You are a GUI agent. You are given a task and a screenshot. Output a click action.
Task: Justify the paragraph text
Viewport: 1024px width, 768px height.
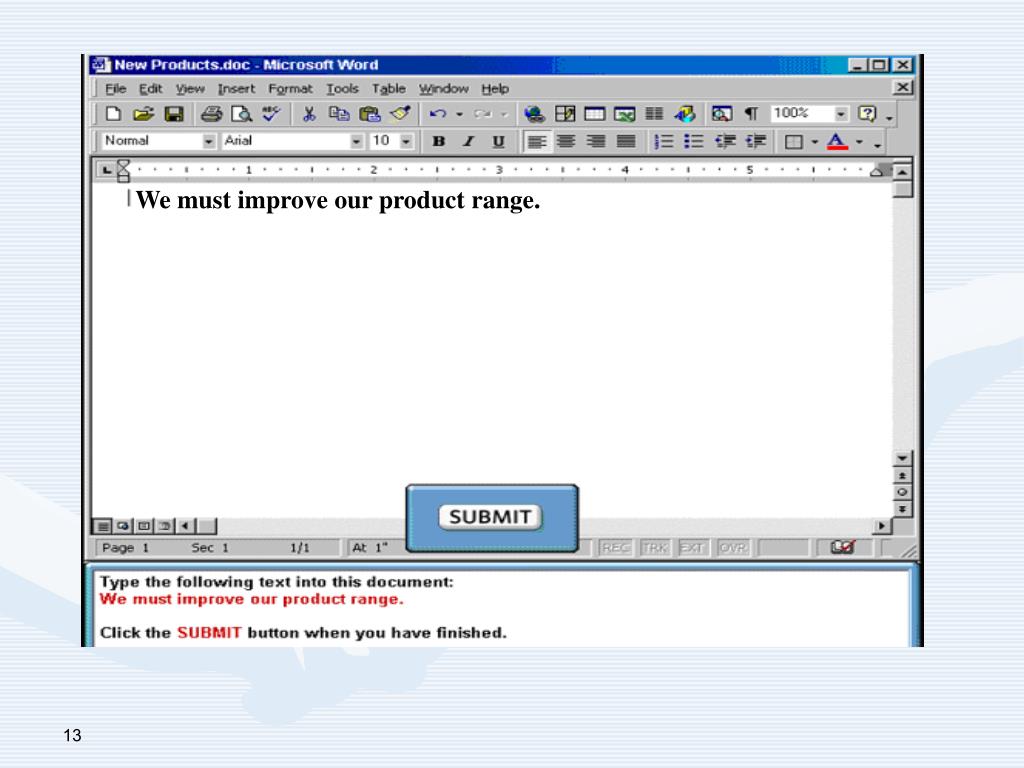click(626, 142)
